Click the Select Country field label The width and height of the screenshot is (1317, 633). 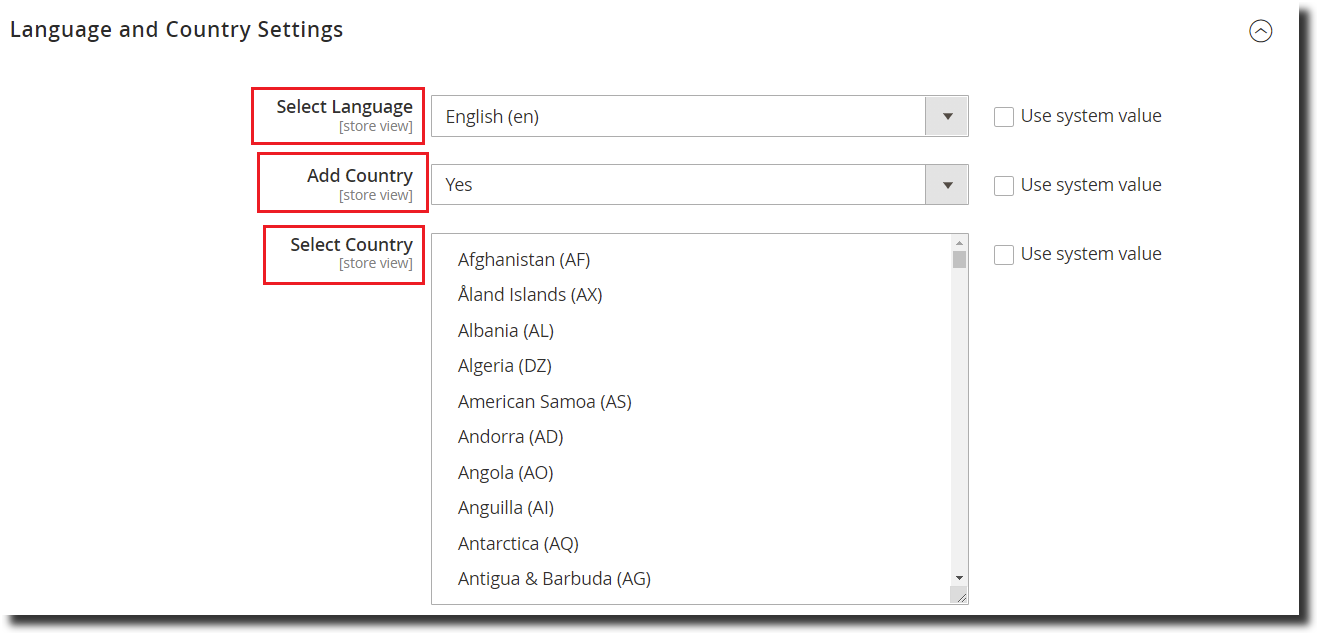[351, 245]
